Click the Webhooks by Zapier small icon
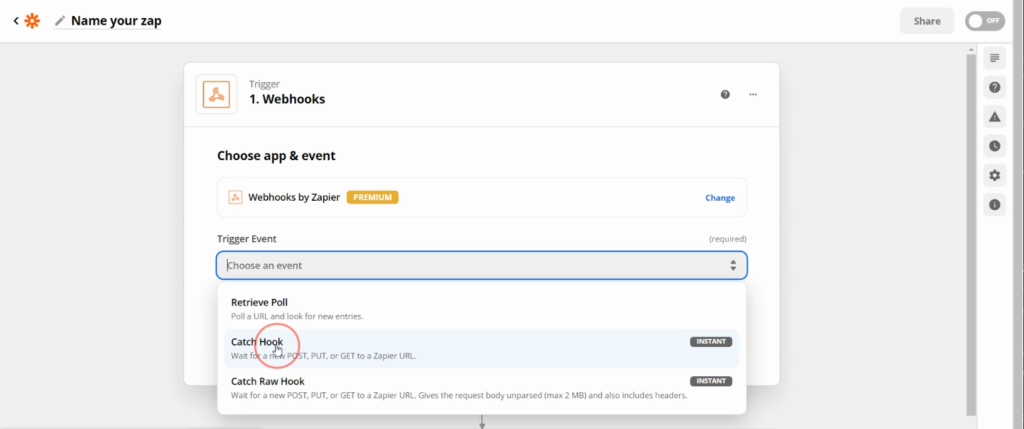The height and width of the screenshot is (429, 1024). [x=235, y=197]
